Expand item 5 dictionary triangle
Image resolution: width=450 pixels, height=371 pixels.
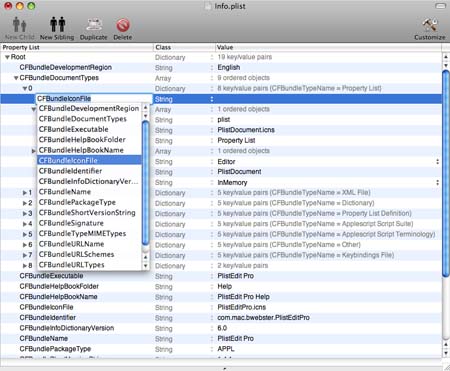[x=25, y=234]
